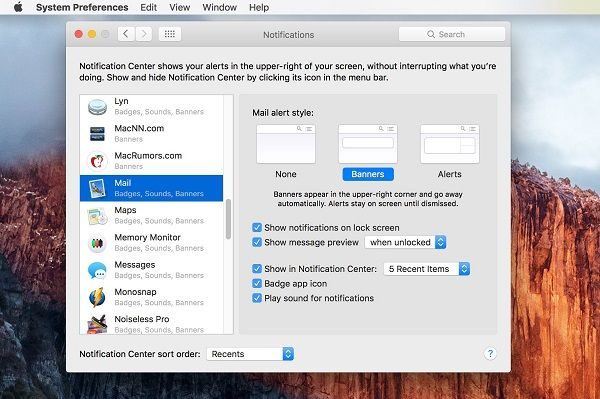The image size is (600, 399).
Task: Select the Memory Monitor row text
Action: [x=147, y=237]
